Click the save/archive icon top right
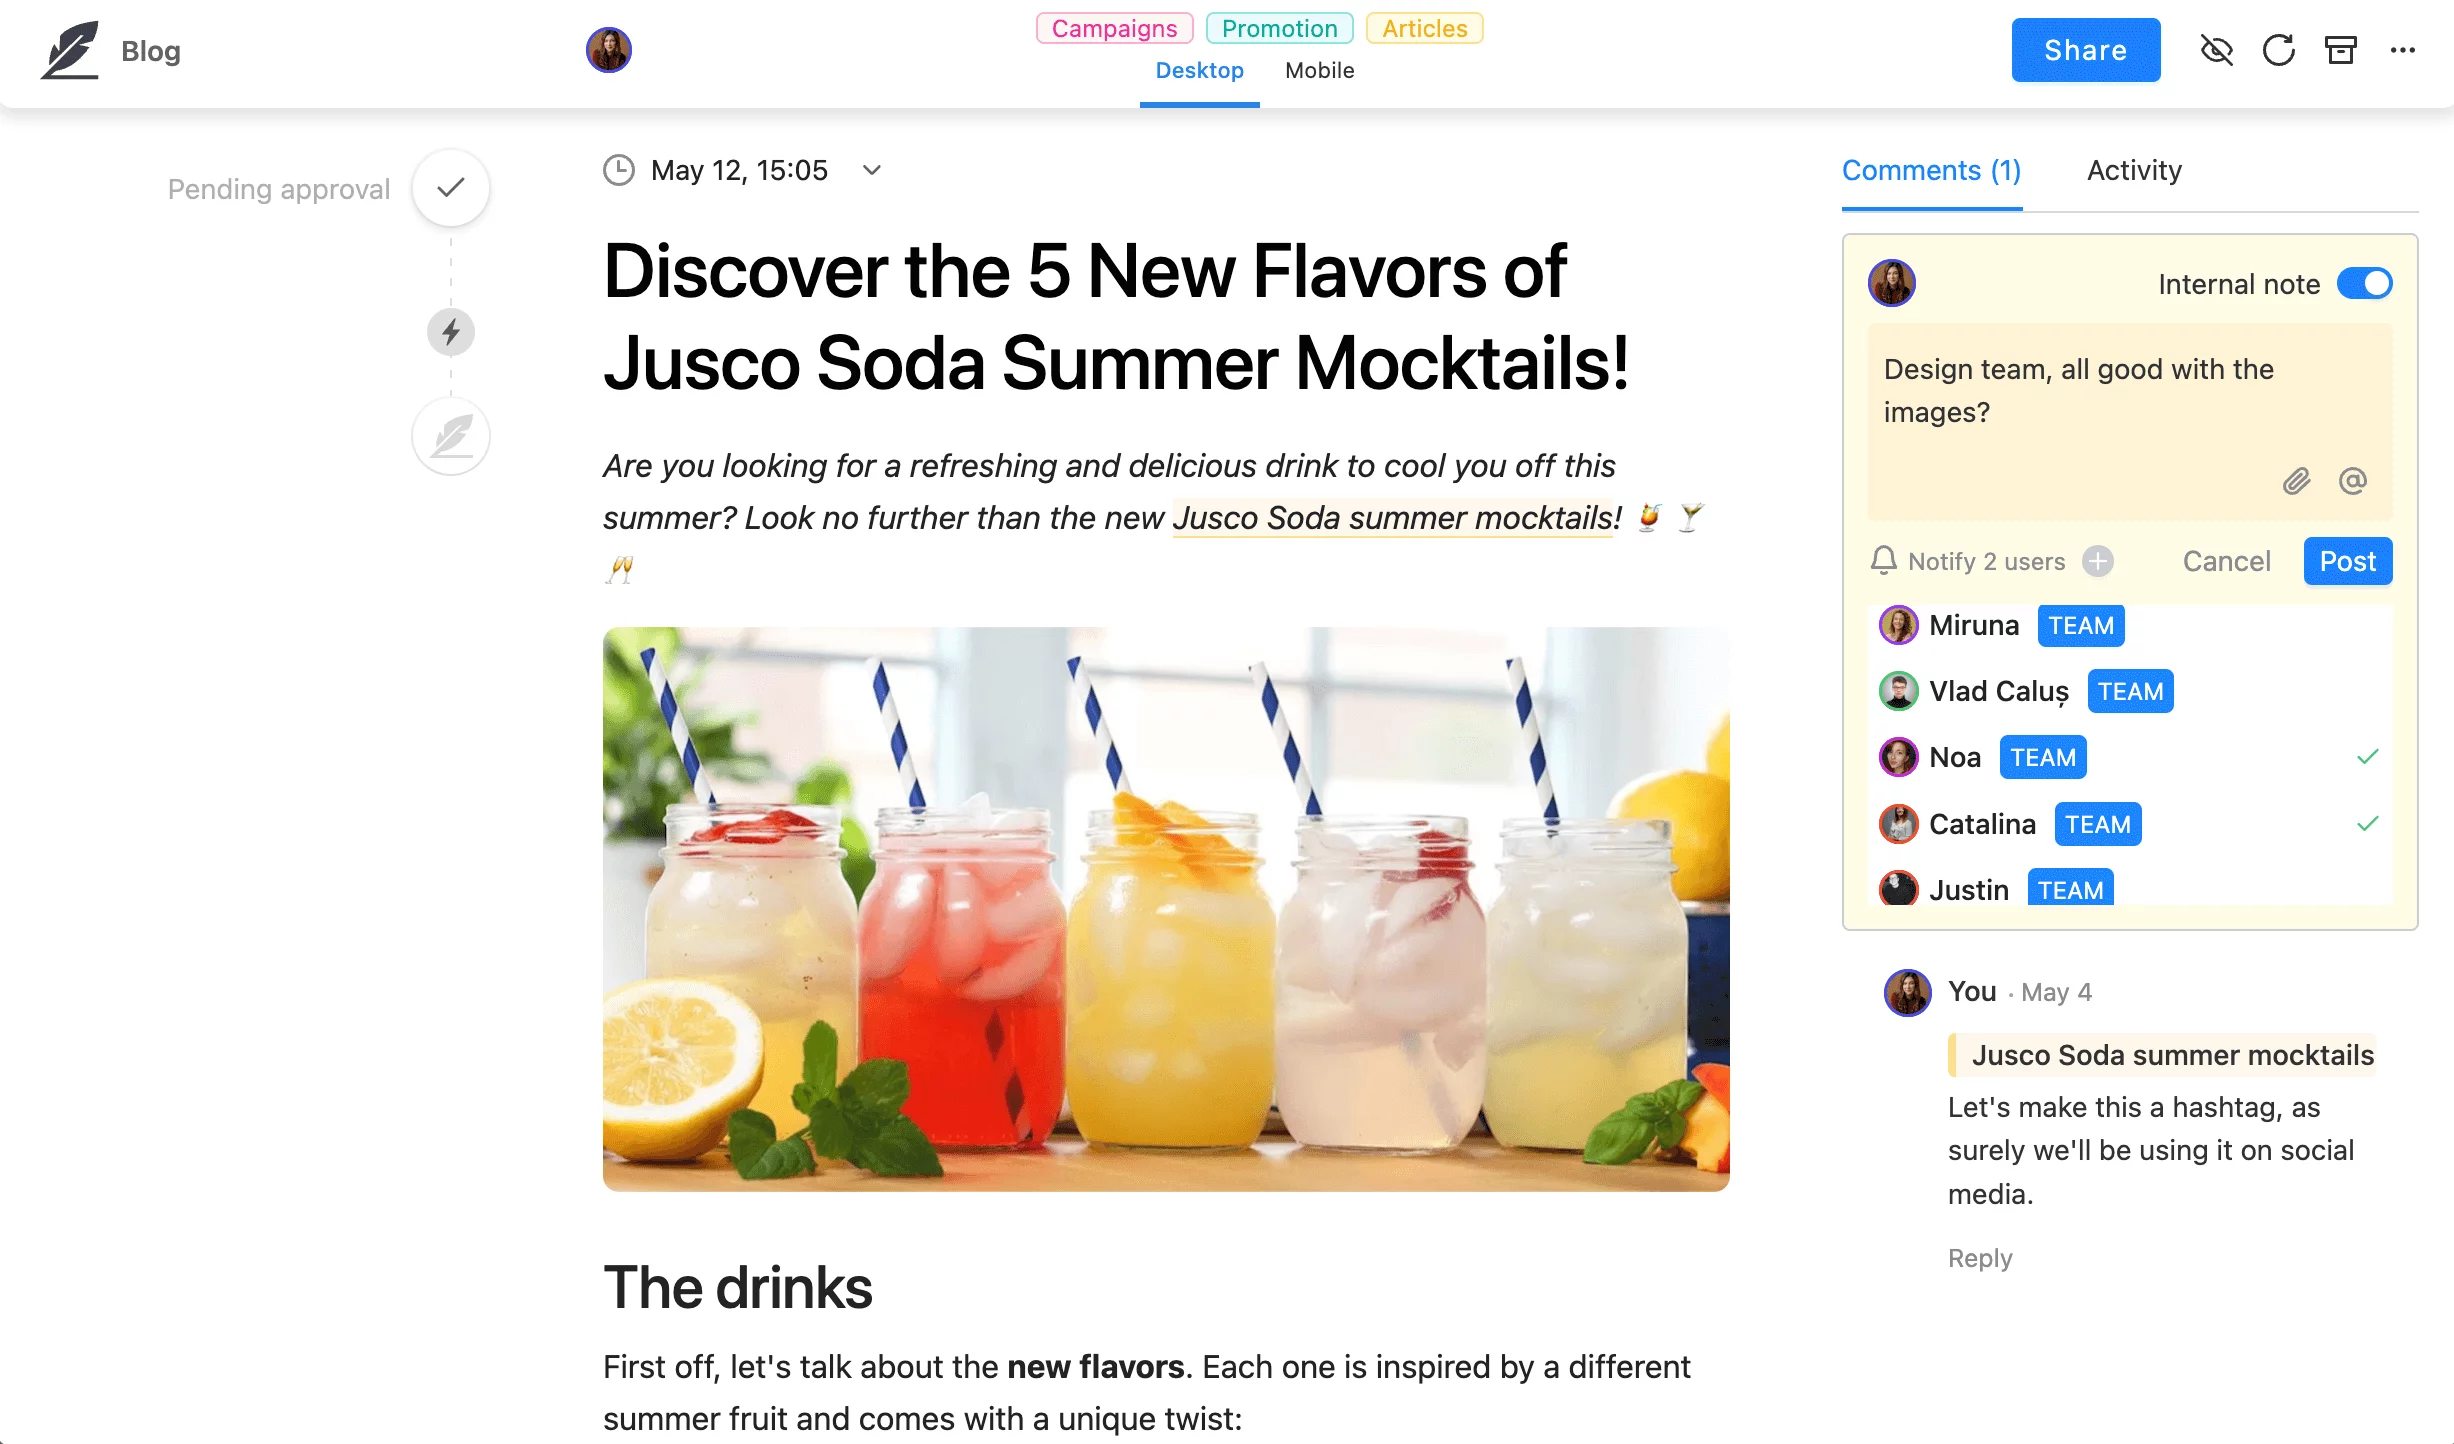 click(x=2341, y=48)
